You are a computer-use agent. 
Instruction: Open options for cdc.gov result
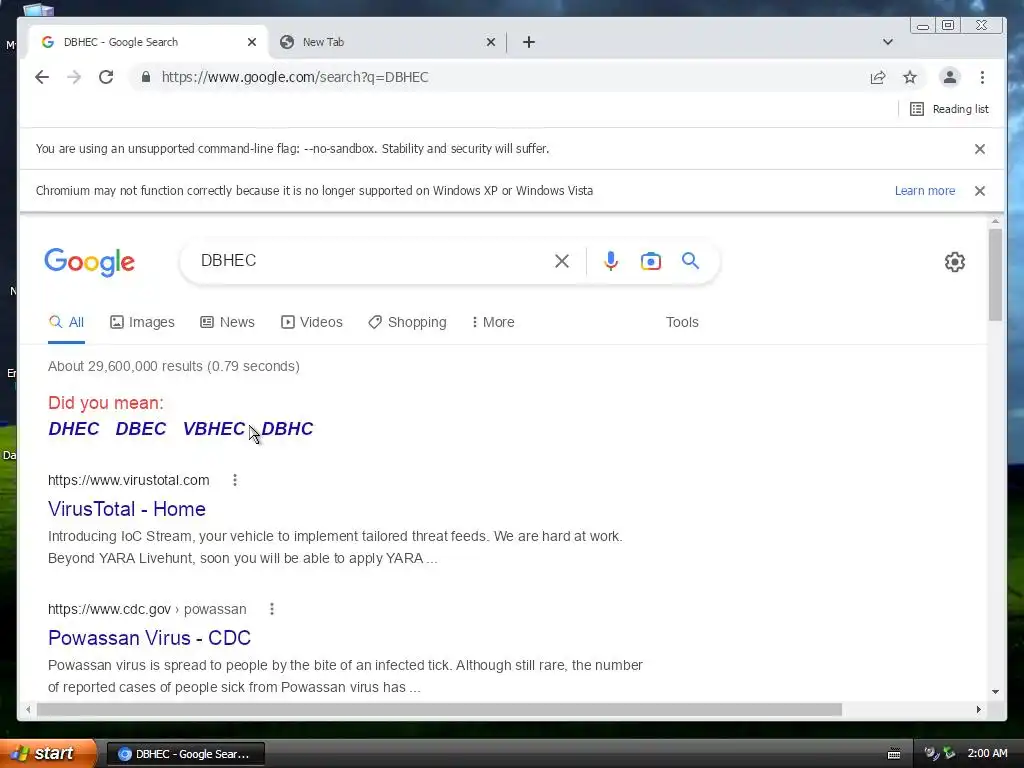[272, 609]
